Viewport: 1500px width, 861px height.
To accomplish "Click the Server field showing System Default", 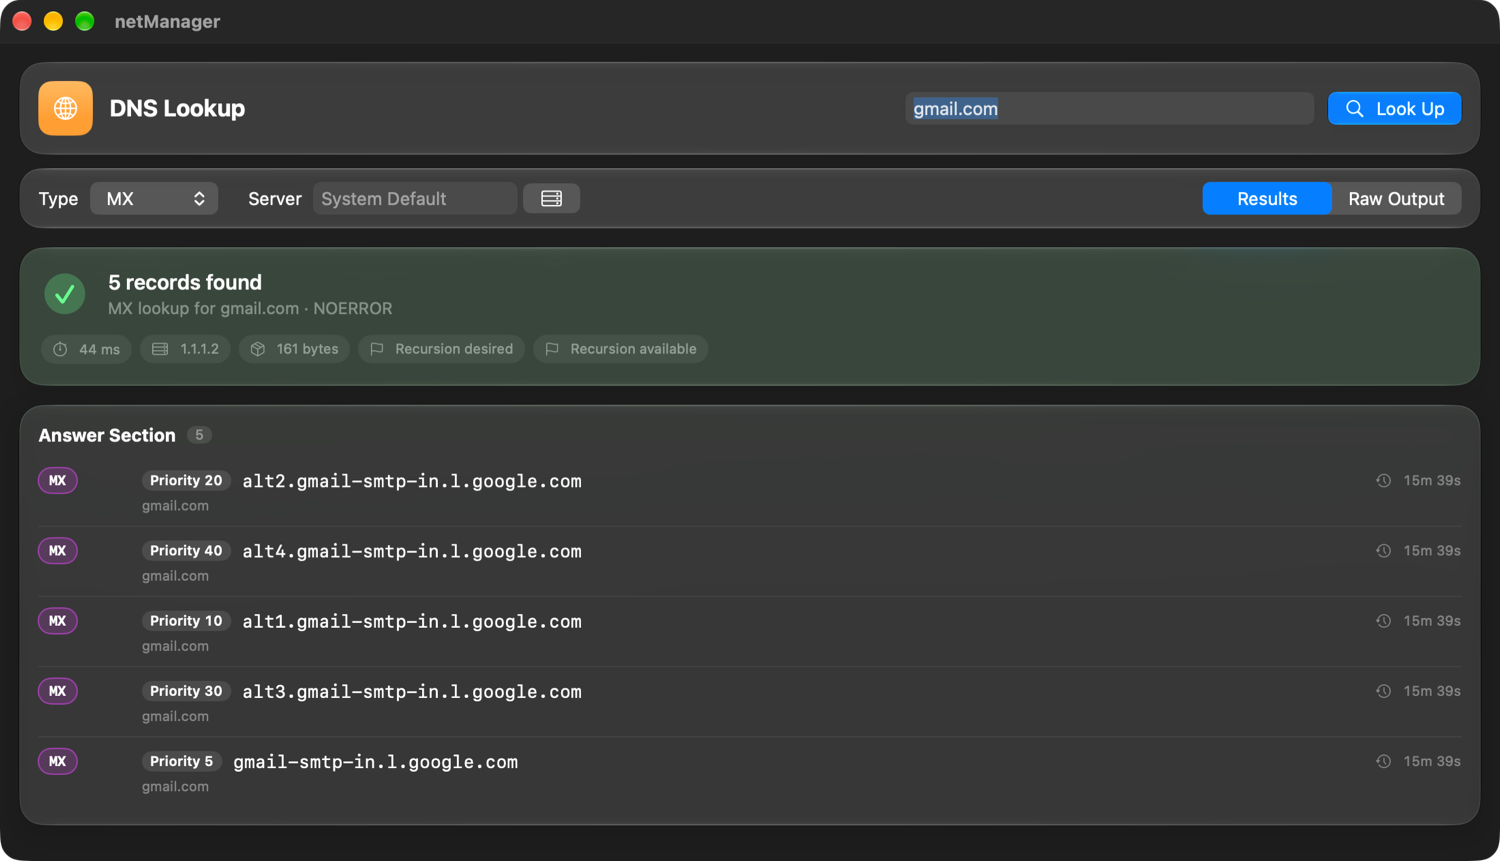I will (x=415, y=199).
